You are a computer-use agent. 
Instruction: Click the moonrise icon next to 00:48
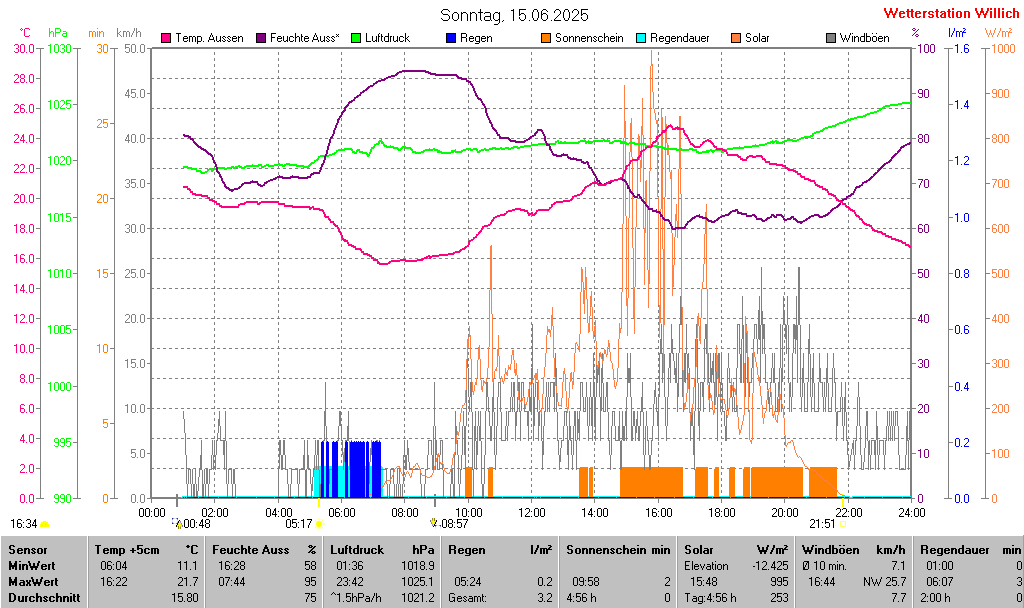[x=176, y=523]
